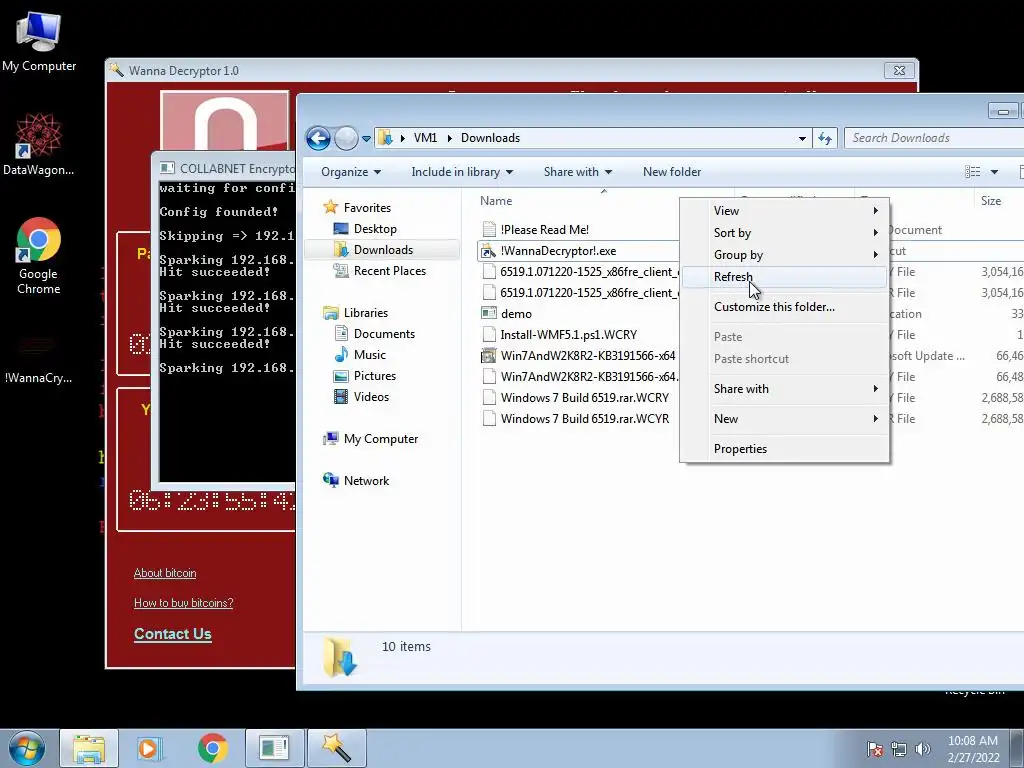Select Libraries in the navigation pane
Screen dimensions: 1024x768
[x=366, y=313]
